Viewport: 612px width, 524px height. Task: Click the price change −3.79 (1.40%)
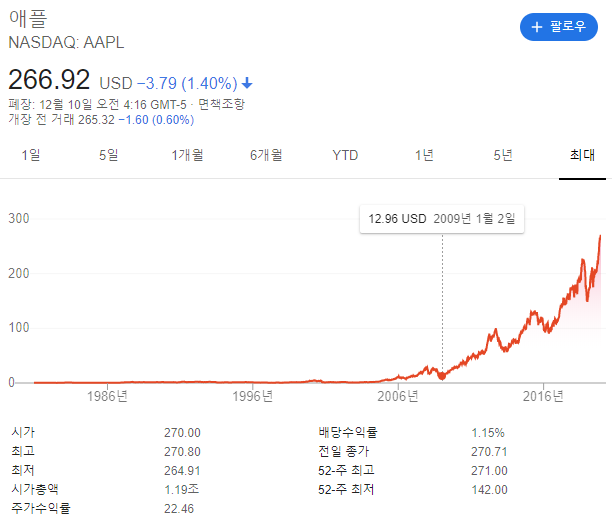point(187,83)
